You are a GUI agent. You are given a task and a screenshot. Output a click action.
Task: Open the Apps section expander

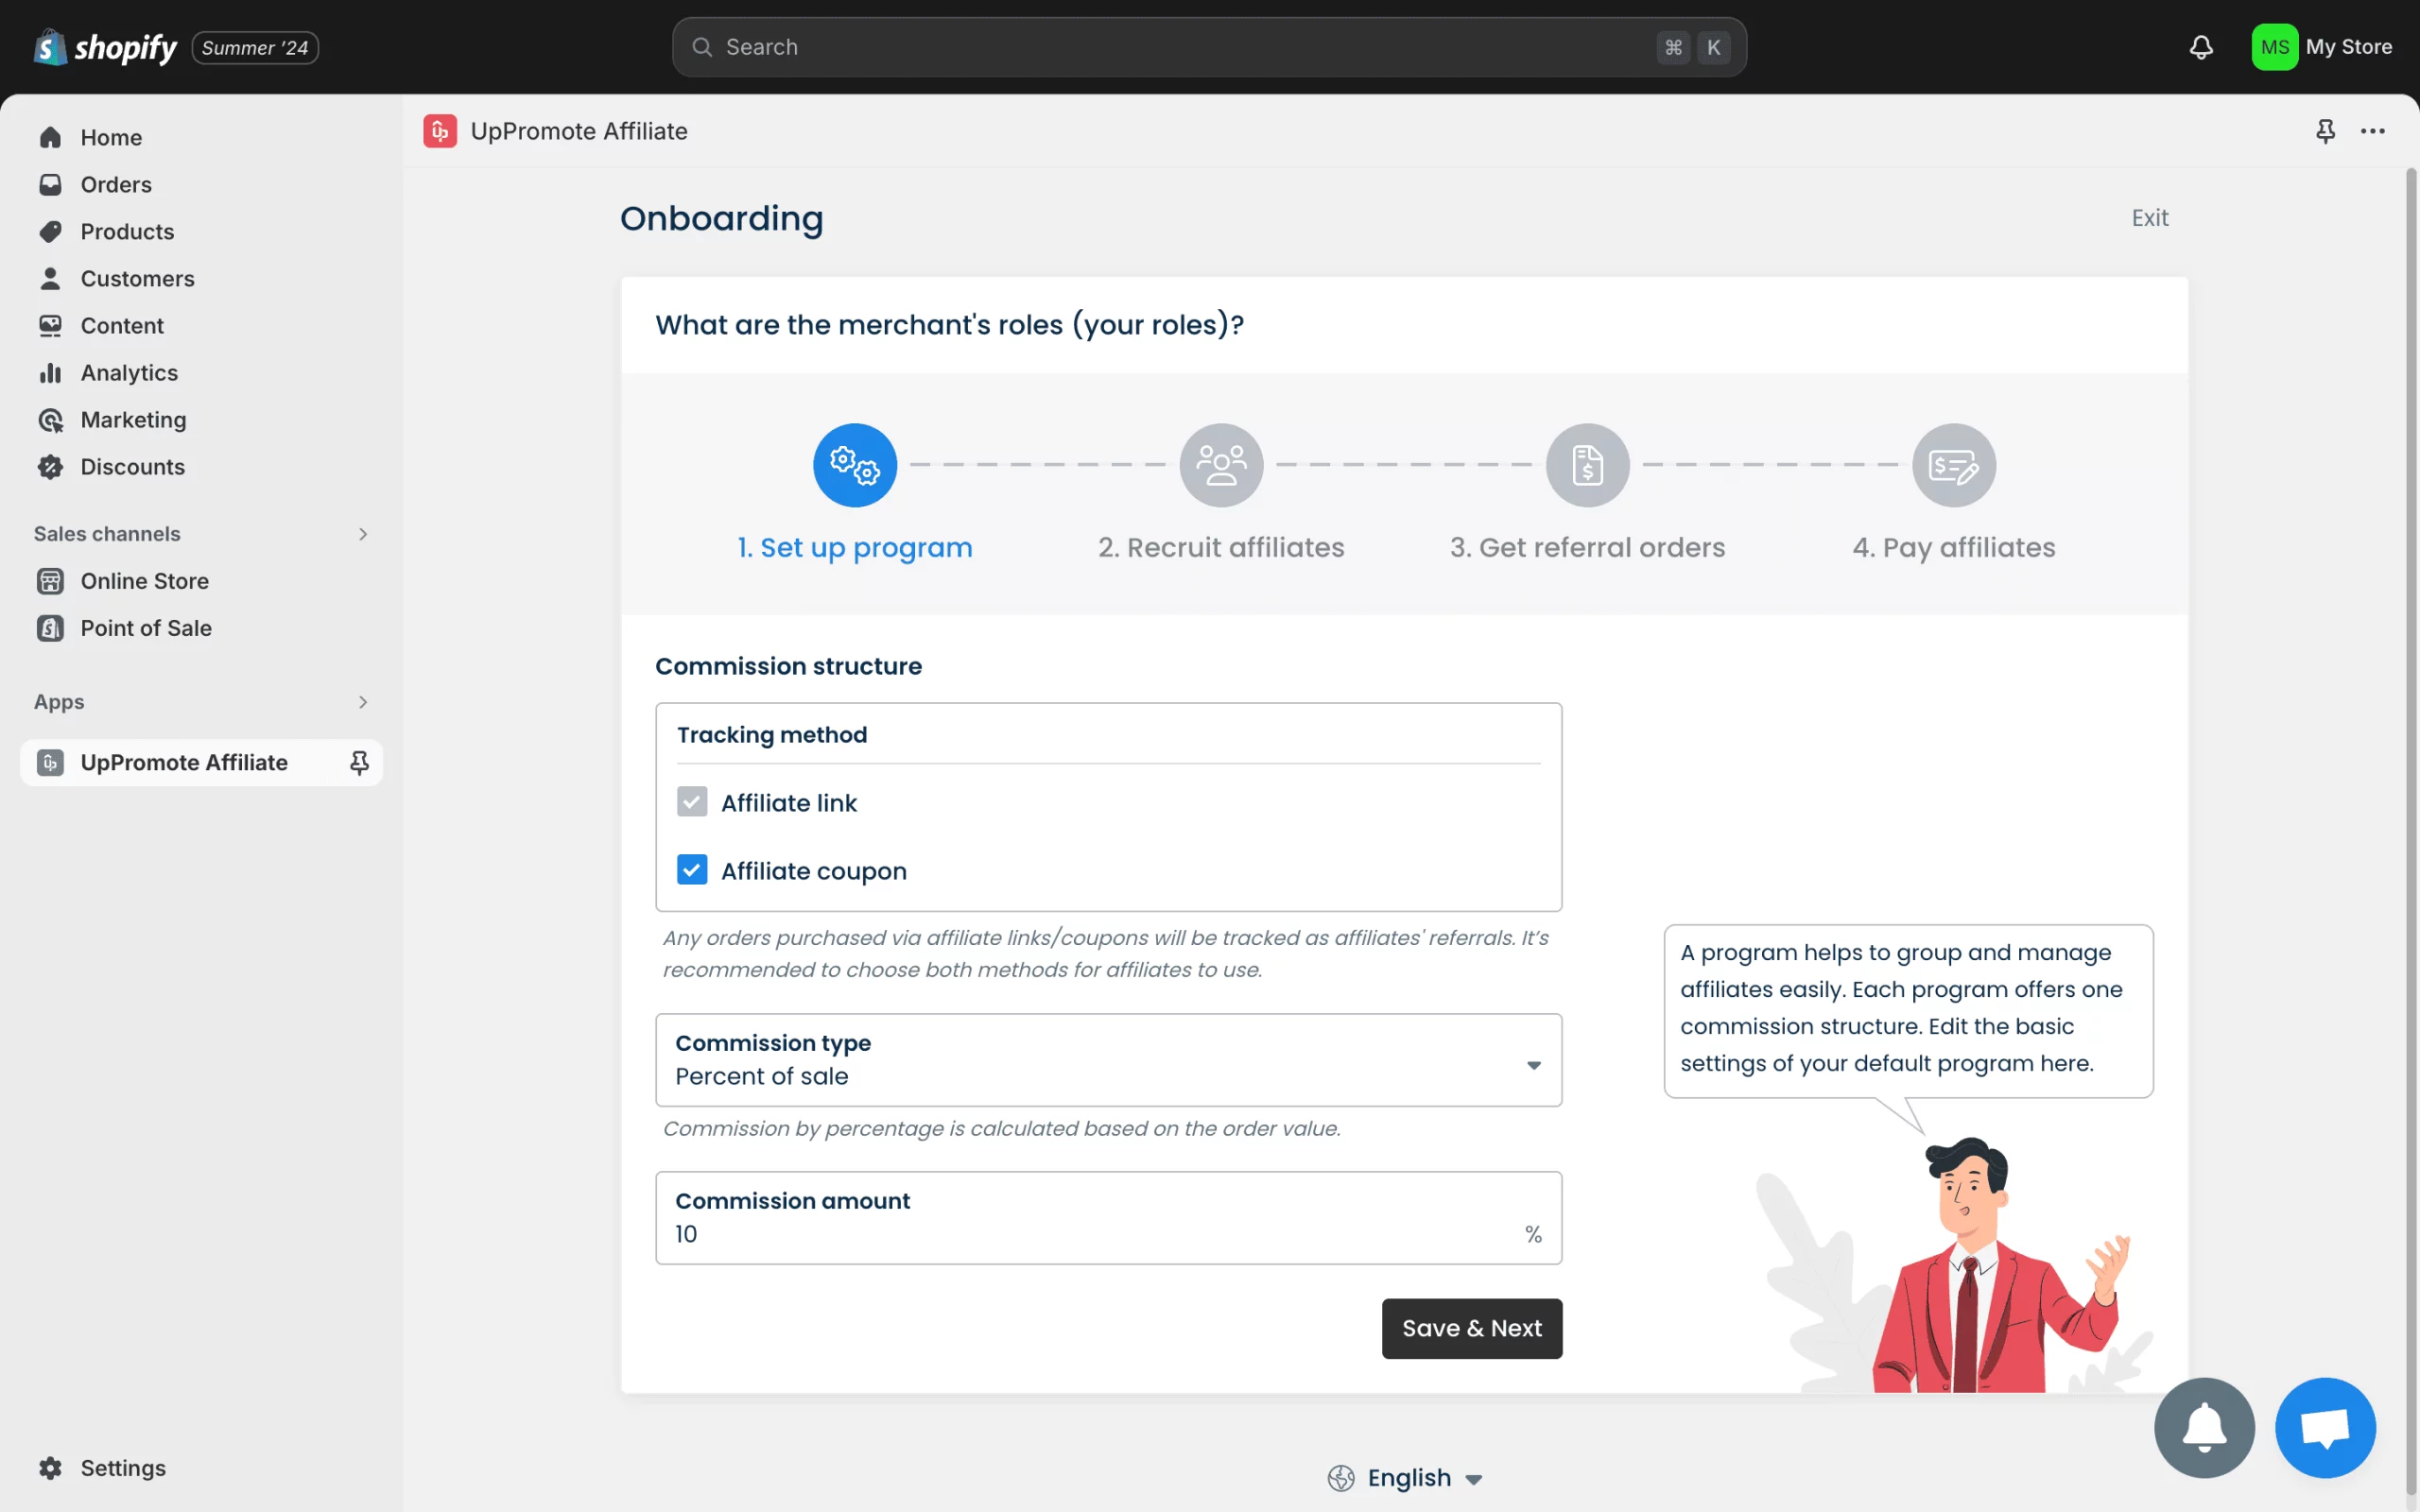point(362,702)
